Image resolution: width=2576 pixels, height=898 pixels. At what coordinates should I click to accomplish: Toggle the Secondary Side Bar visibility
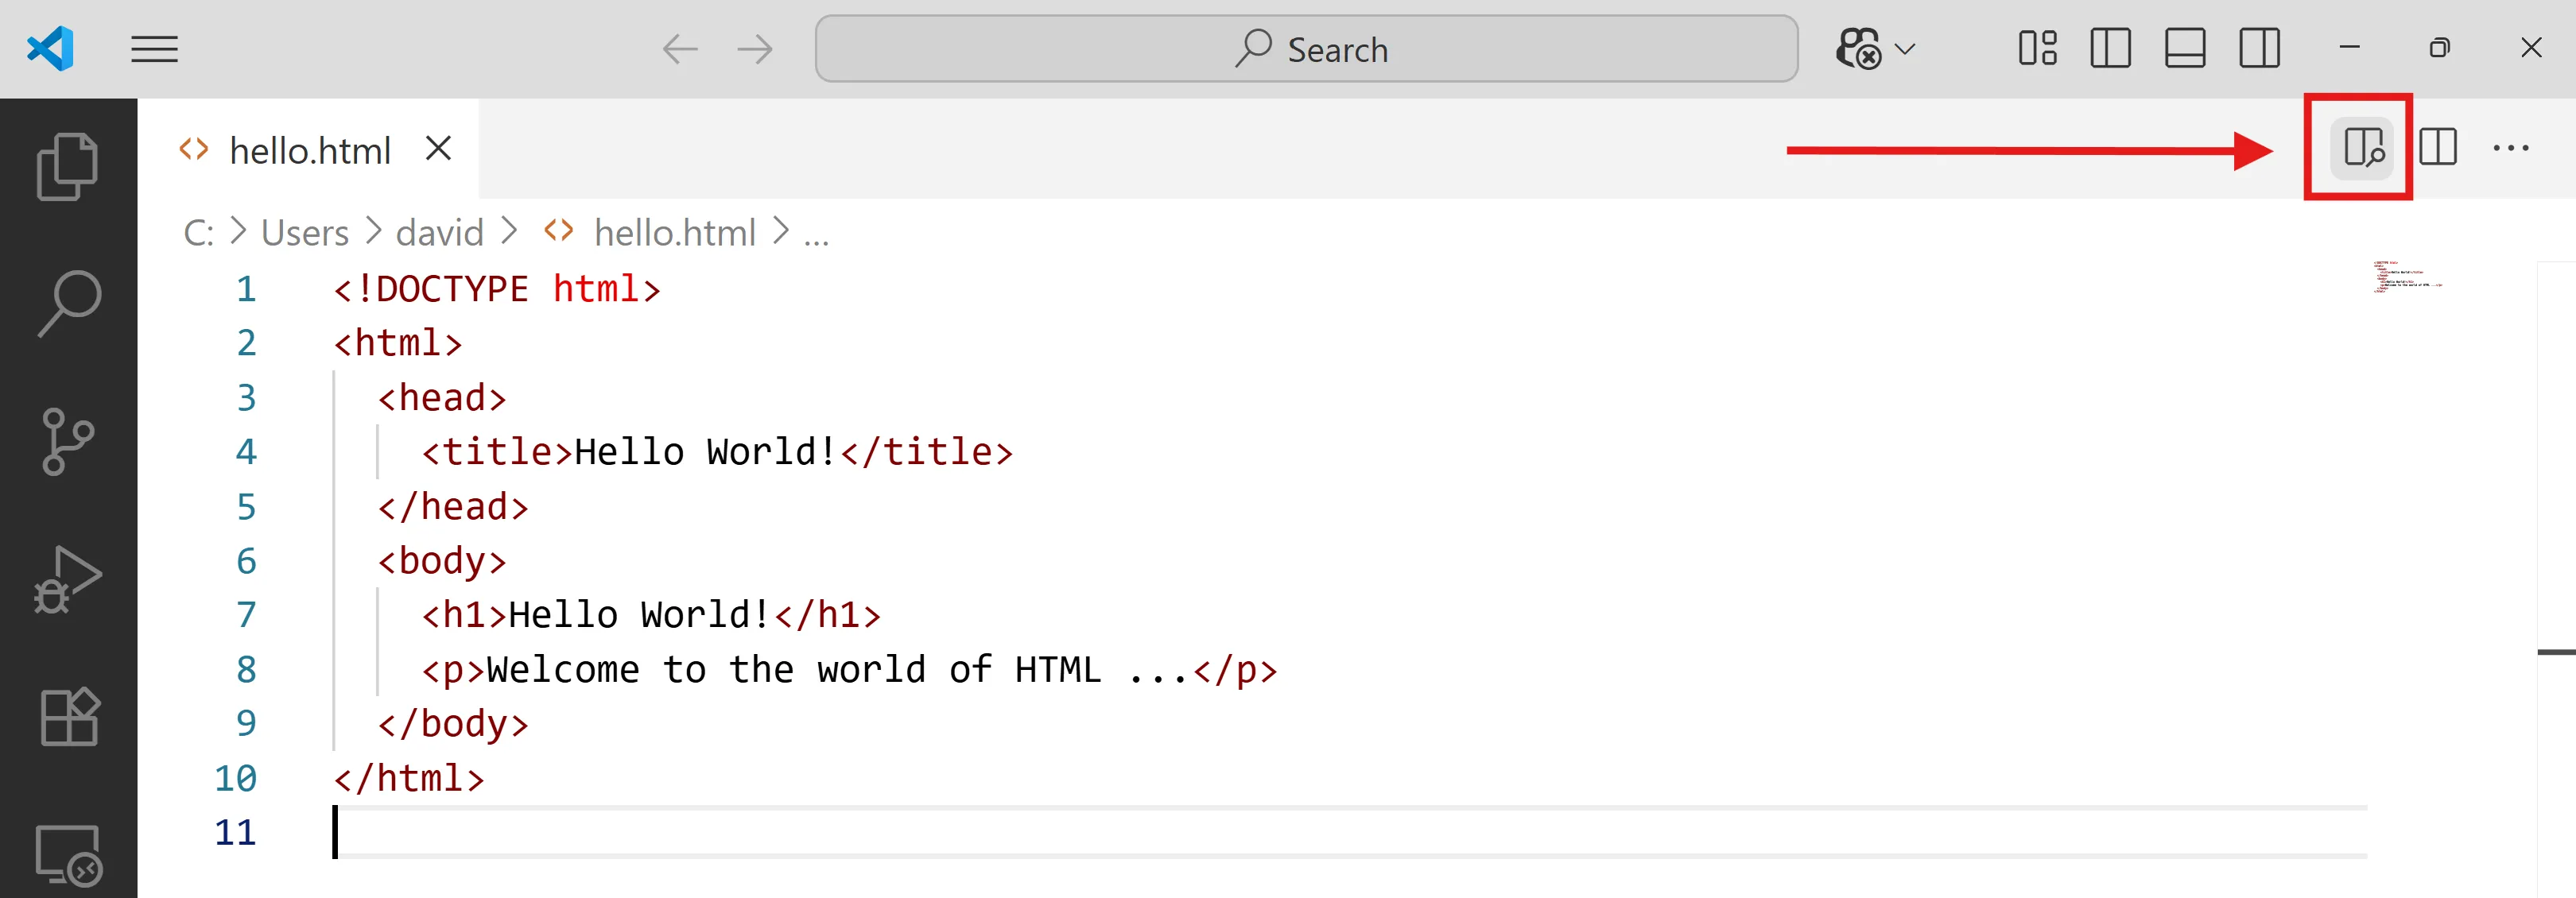[x=2259, y=49]
